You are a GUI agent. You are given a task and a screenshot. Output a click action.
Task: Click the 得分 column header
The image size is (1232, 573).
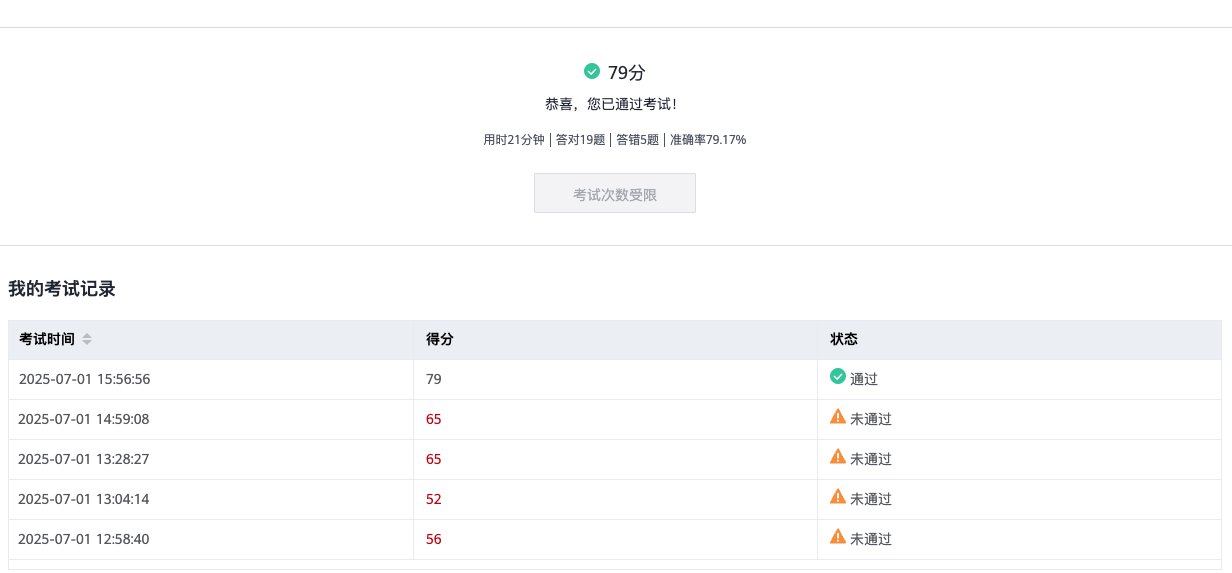[440, 339]
